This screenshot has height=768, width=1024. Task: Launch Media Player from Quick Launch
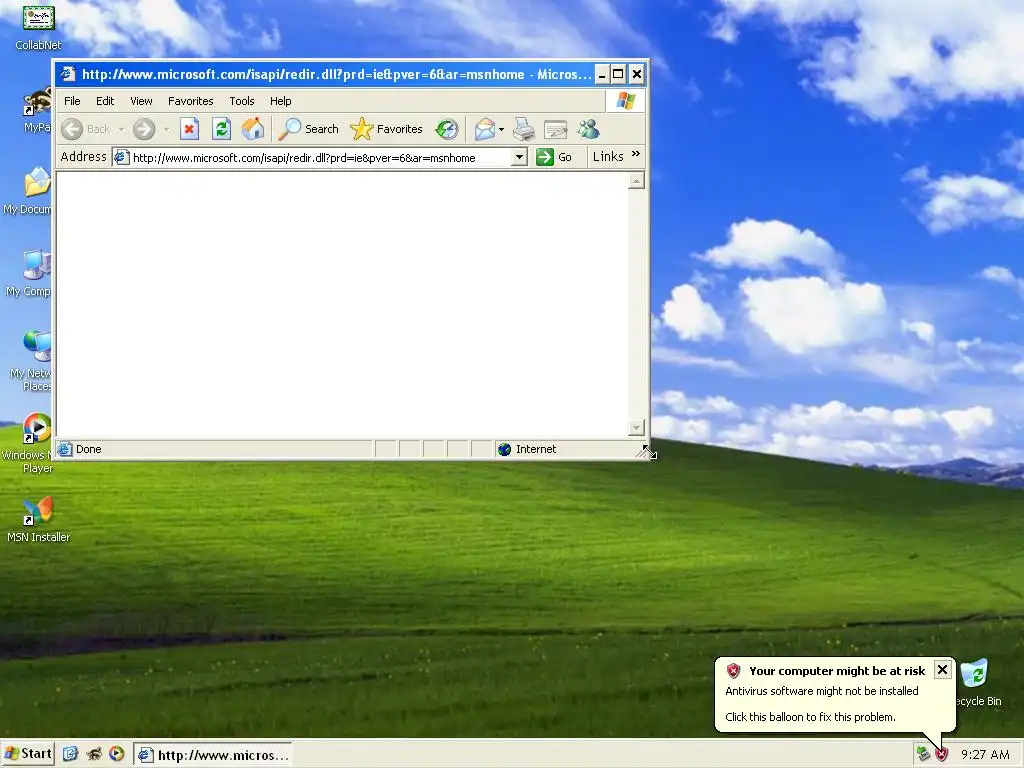[117, 754]
